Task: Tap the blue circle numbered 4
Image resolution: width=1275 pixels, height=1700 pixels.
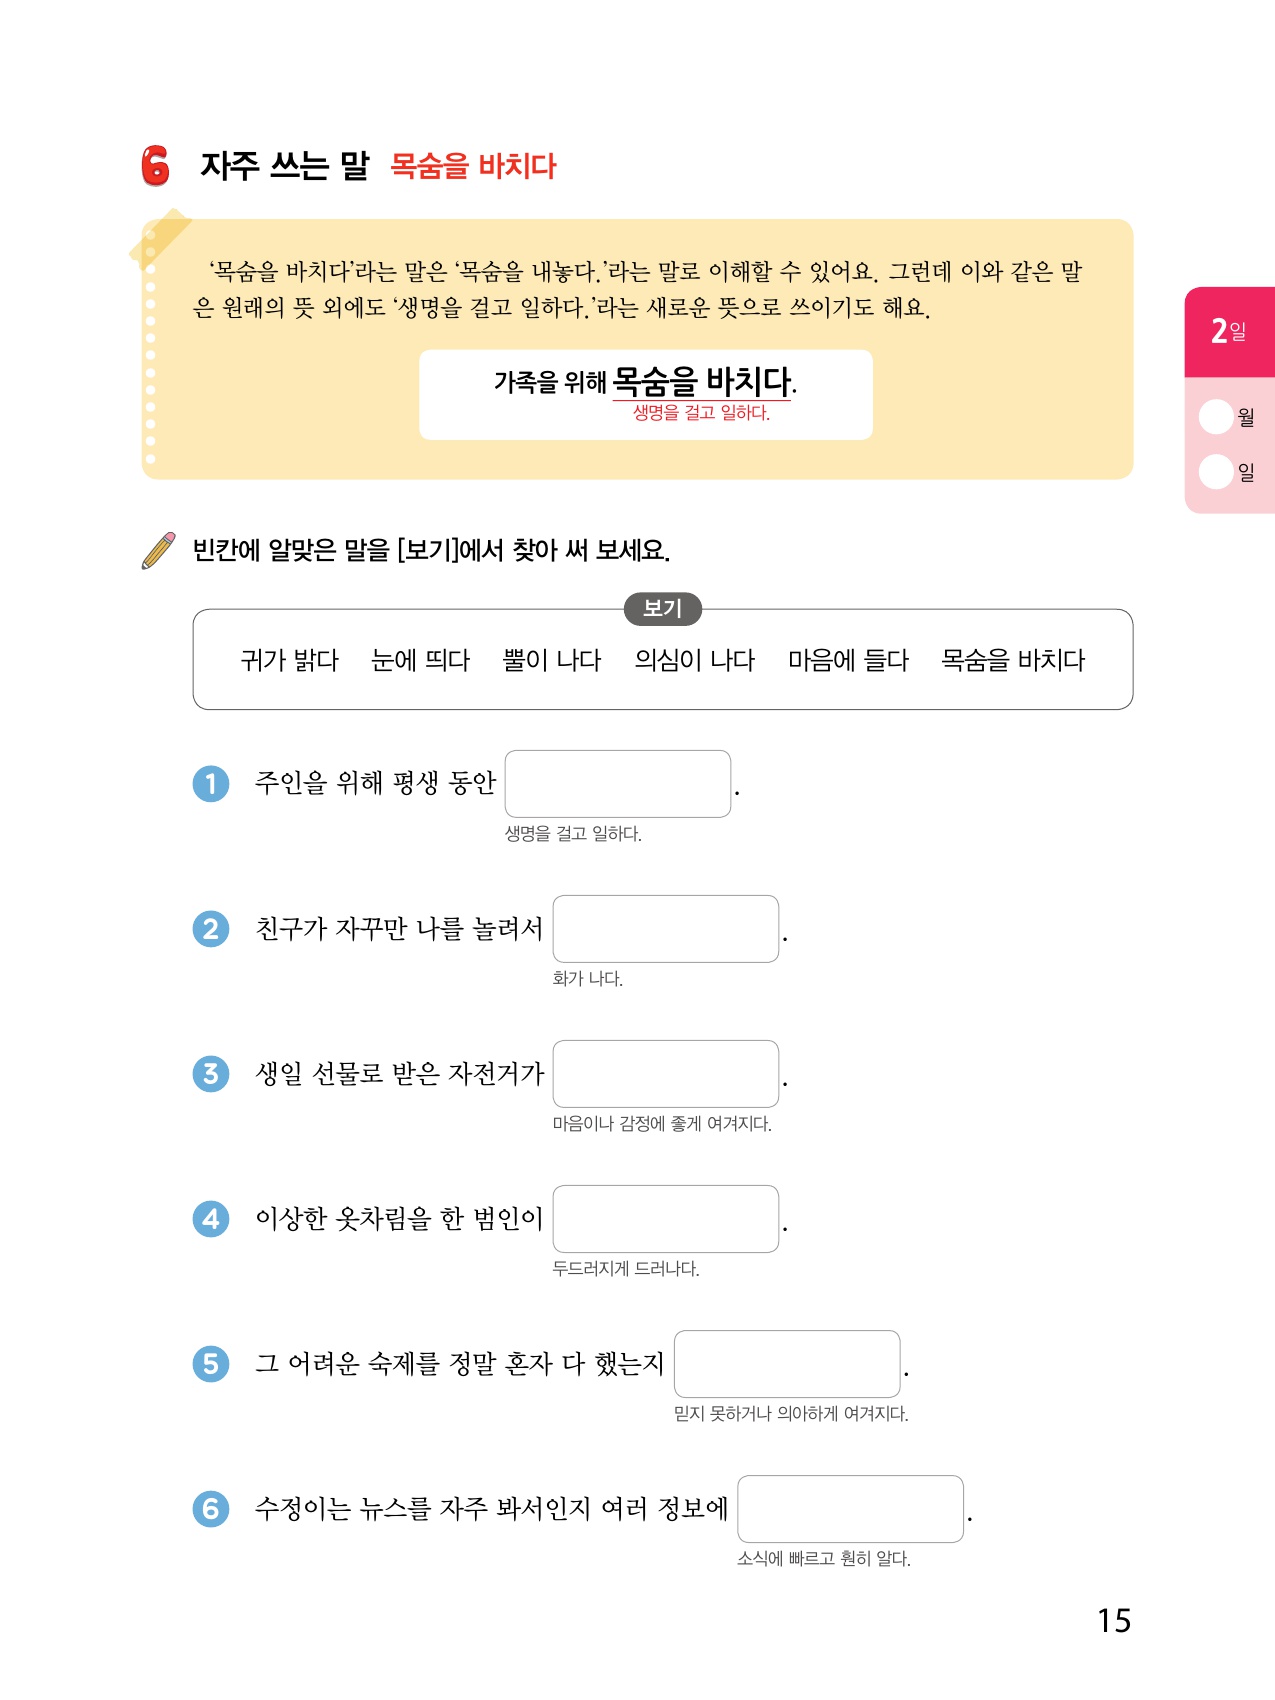Action: [x=211, y=1219]
